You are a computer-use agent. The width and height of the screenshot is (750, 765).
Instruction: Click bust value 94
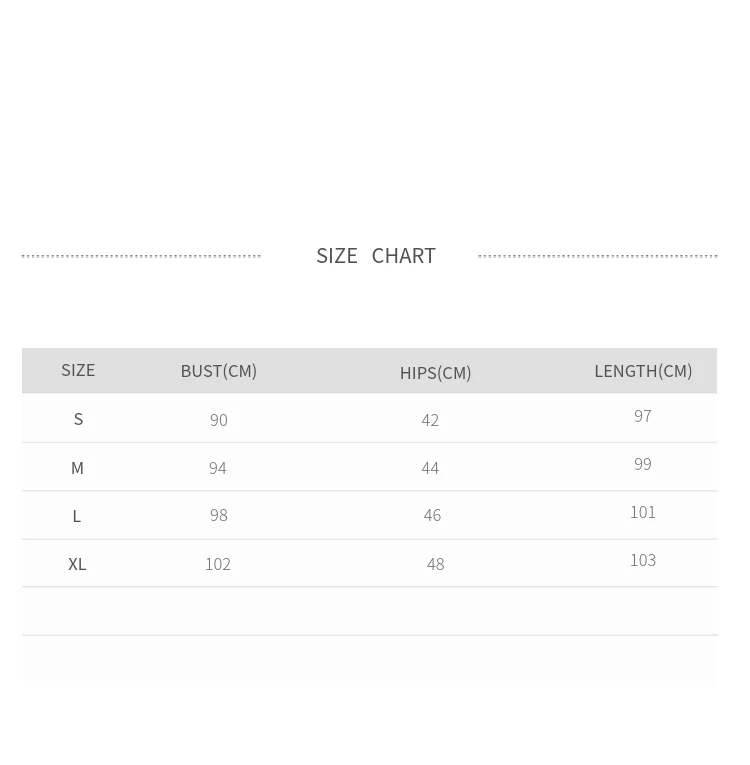tap(218, 468)
